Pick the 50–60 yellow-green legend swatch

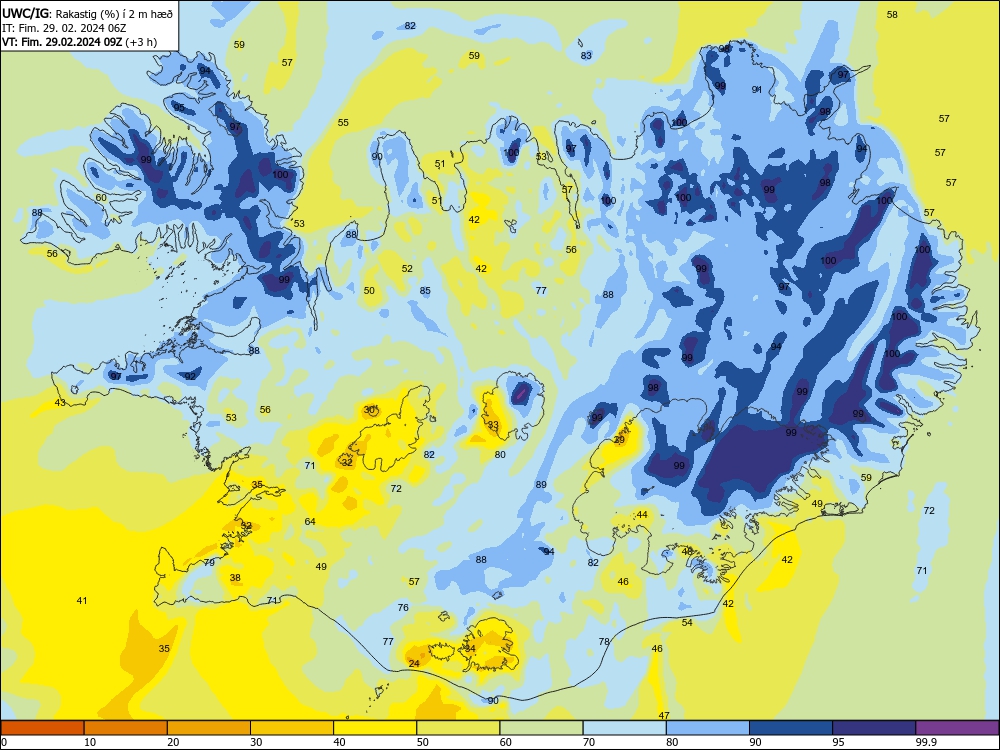click(458, 728)
